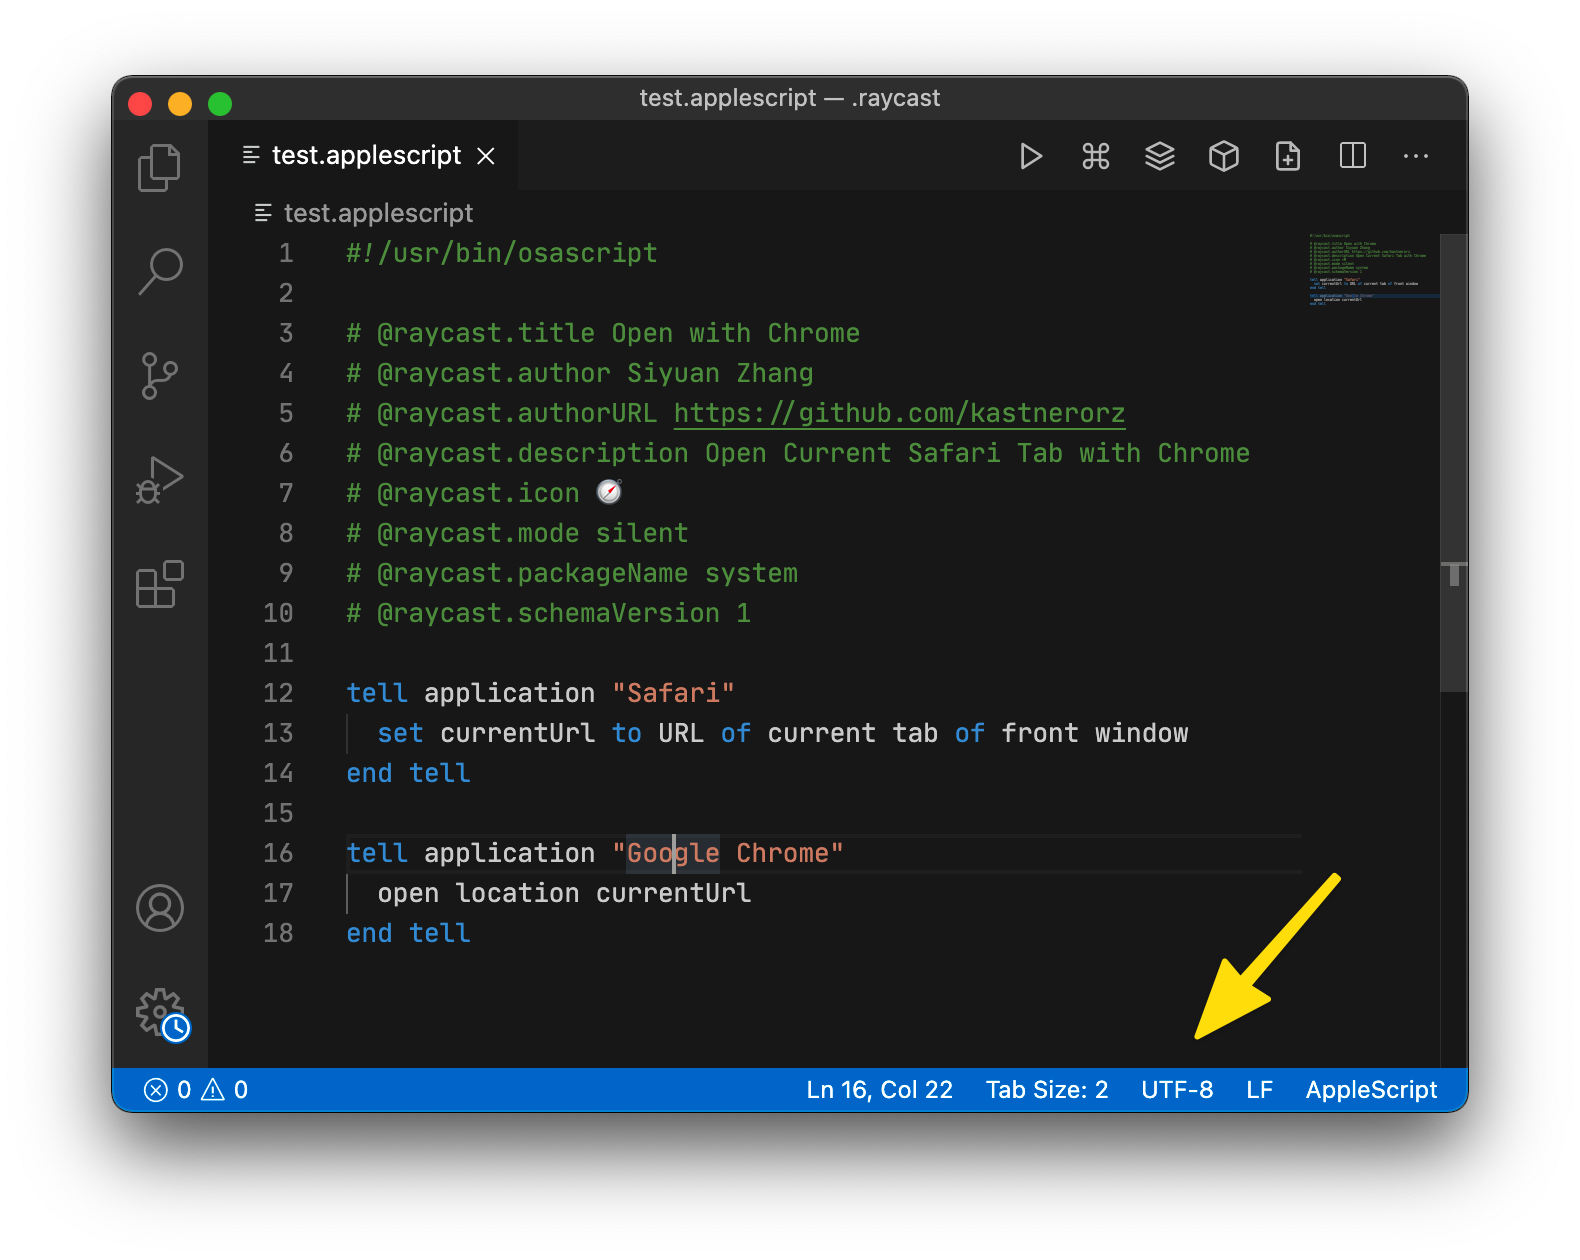This screenshot has width=1580, height=1260.
Task: Open the Search view icon
Action: coord(160,271)
